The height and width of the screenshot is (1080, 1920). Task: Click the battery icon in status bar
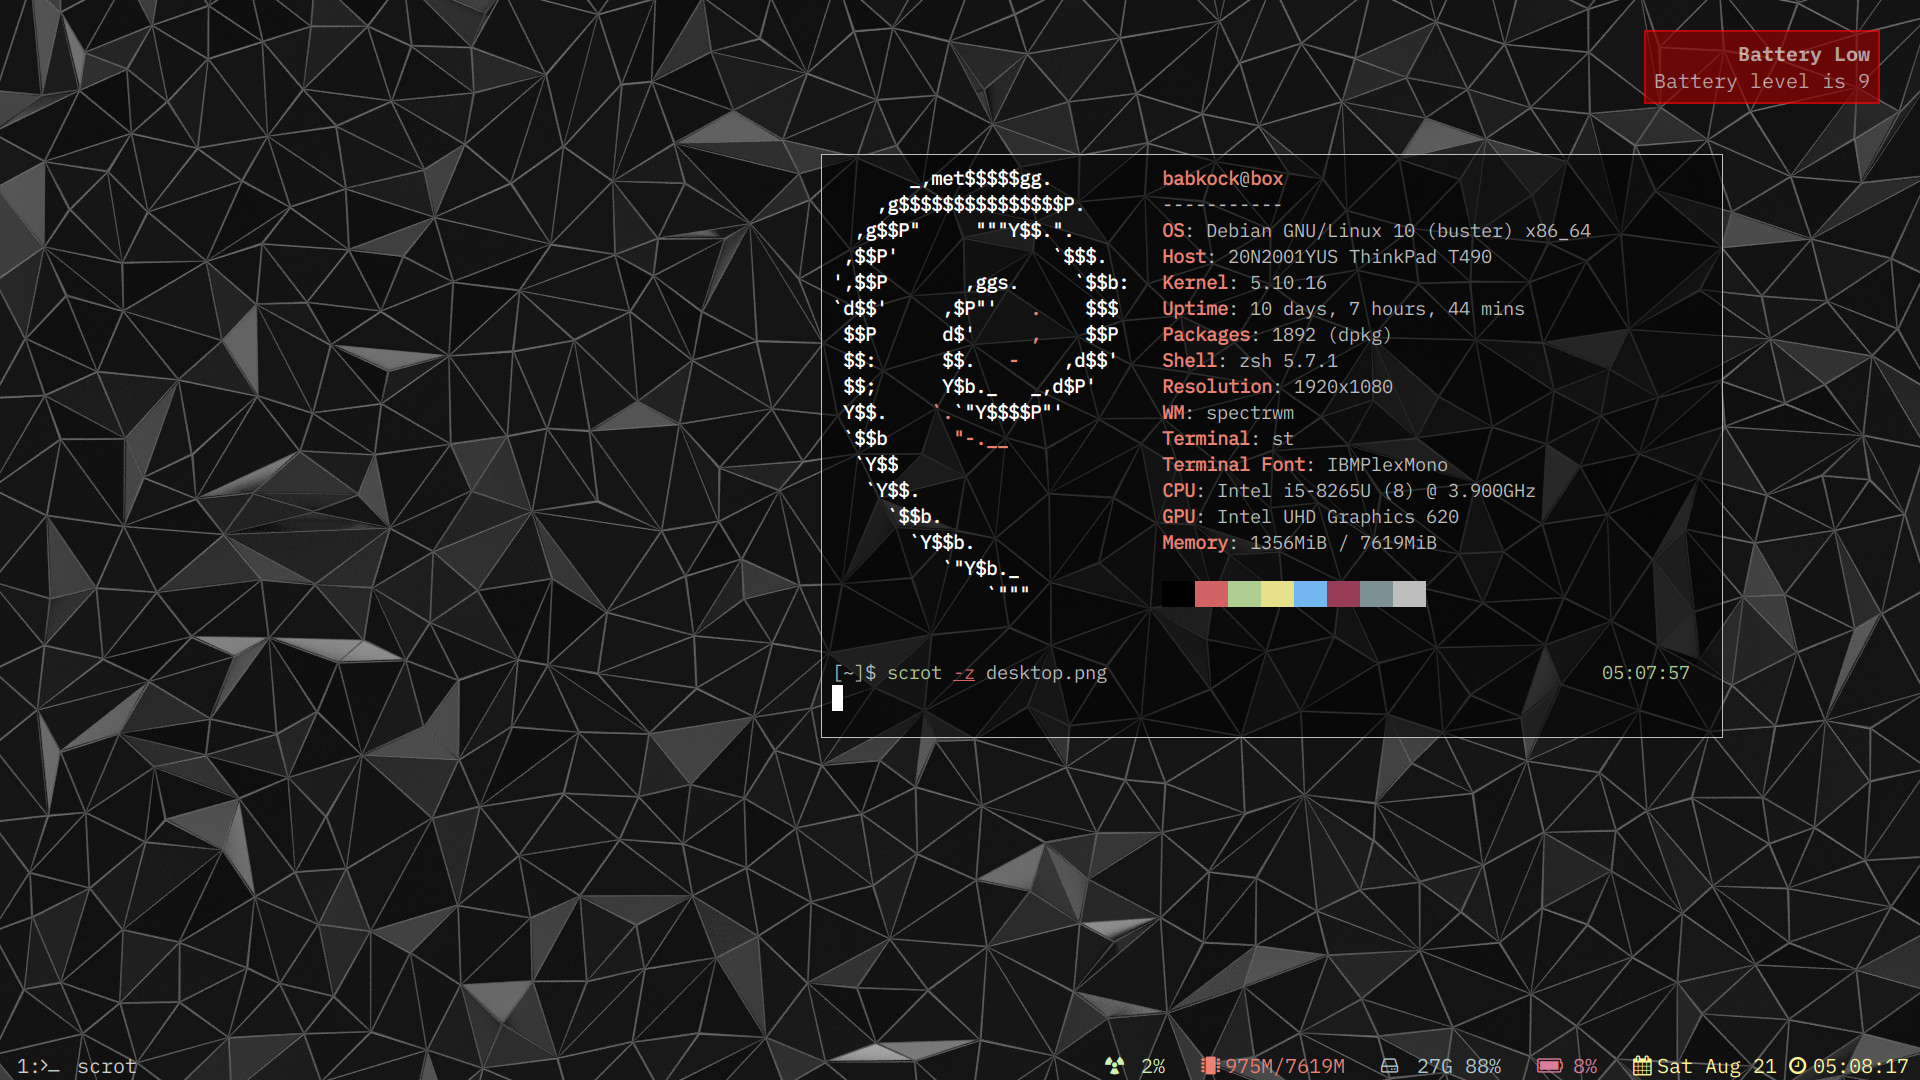pos(1549,1066)
